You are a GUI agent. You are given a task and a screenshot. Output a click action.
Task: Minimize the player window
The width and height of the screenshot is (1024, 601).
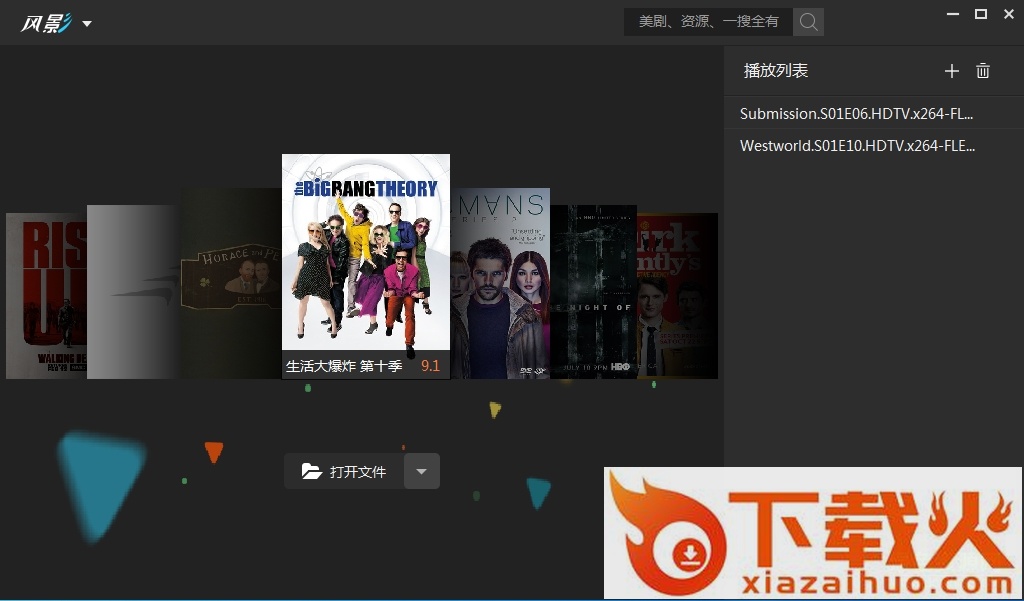click(x=953, y=14)
